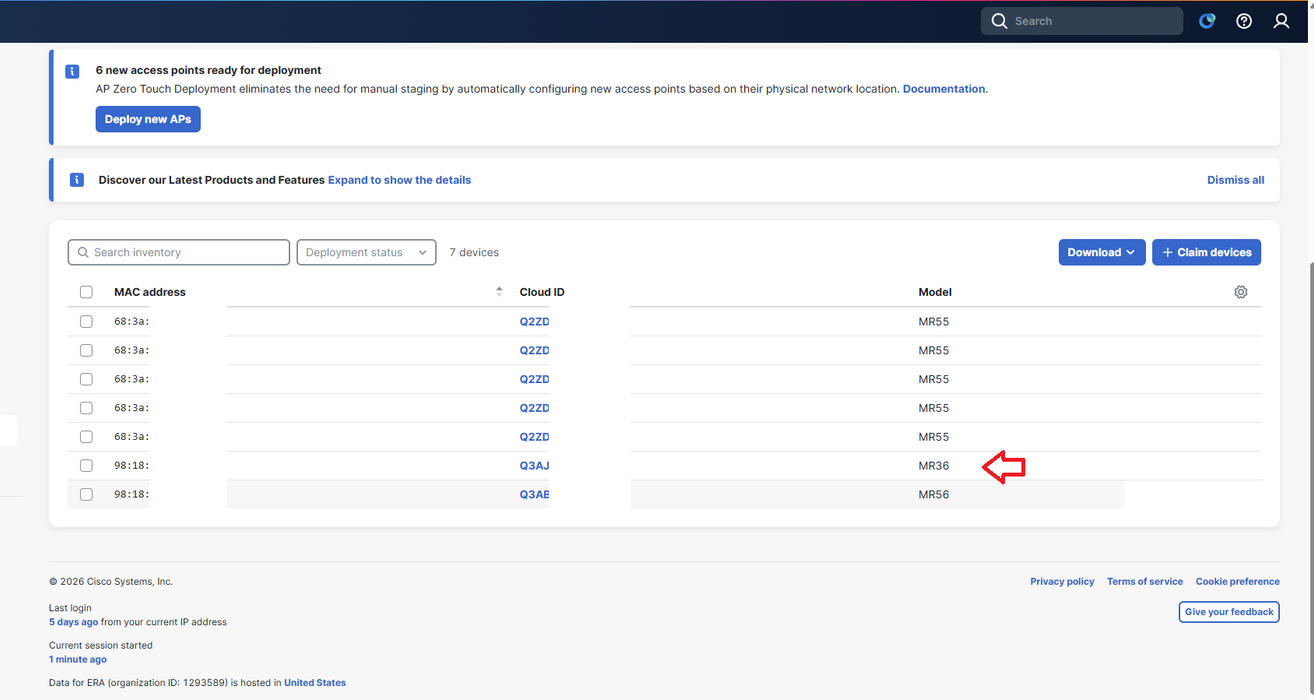Viewport: 1314px width, 700px height.
Task: Click Expand to show the details link
Action: (399, 180)
